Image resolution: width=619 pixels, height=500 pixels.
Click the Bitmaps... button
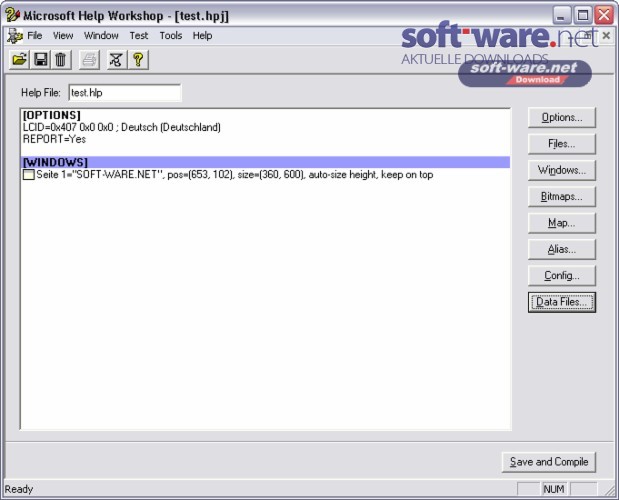click(x=562, y=197)
